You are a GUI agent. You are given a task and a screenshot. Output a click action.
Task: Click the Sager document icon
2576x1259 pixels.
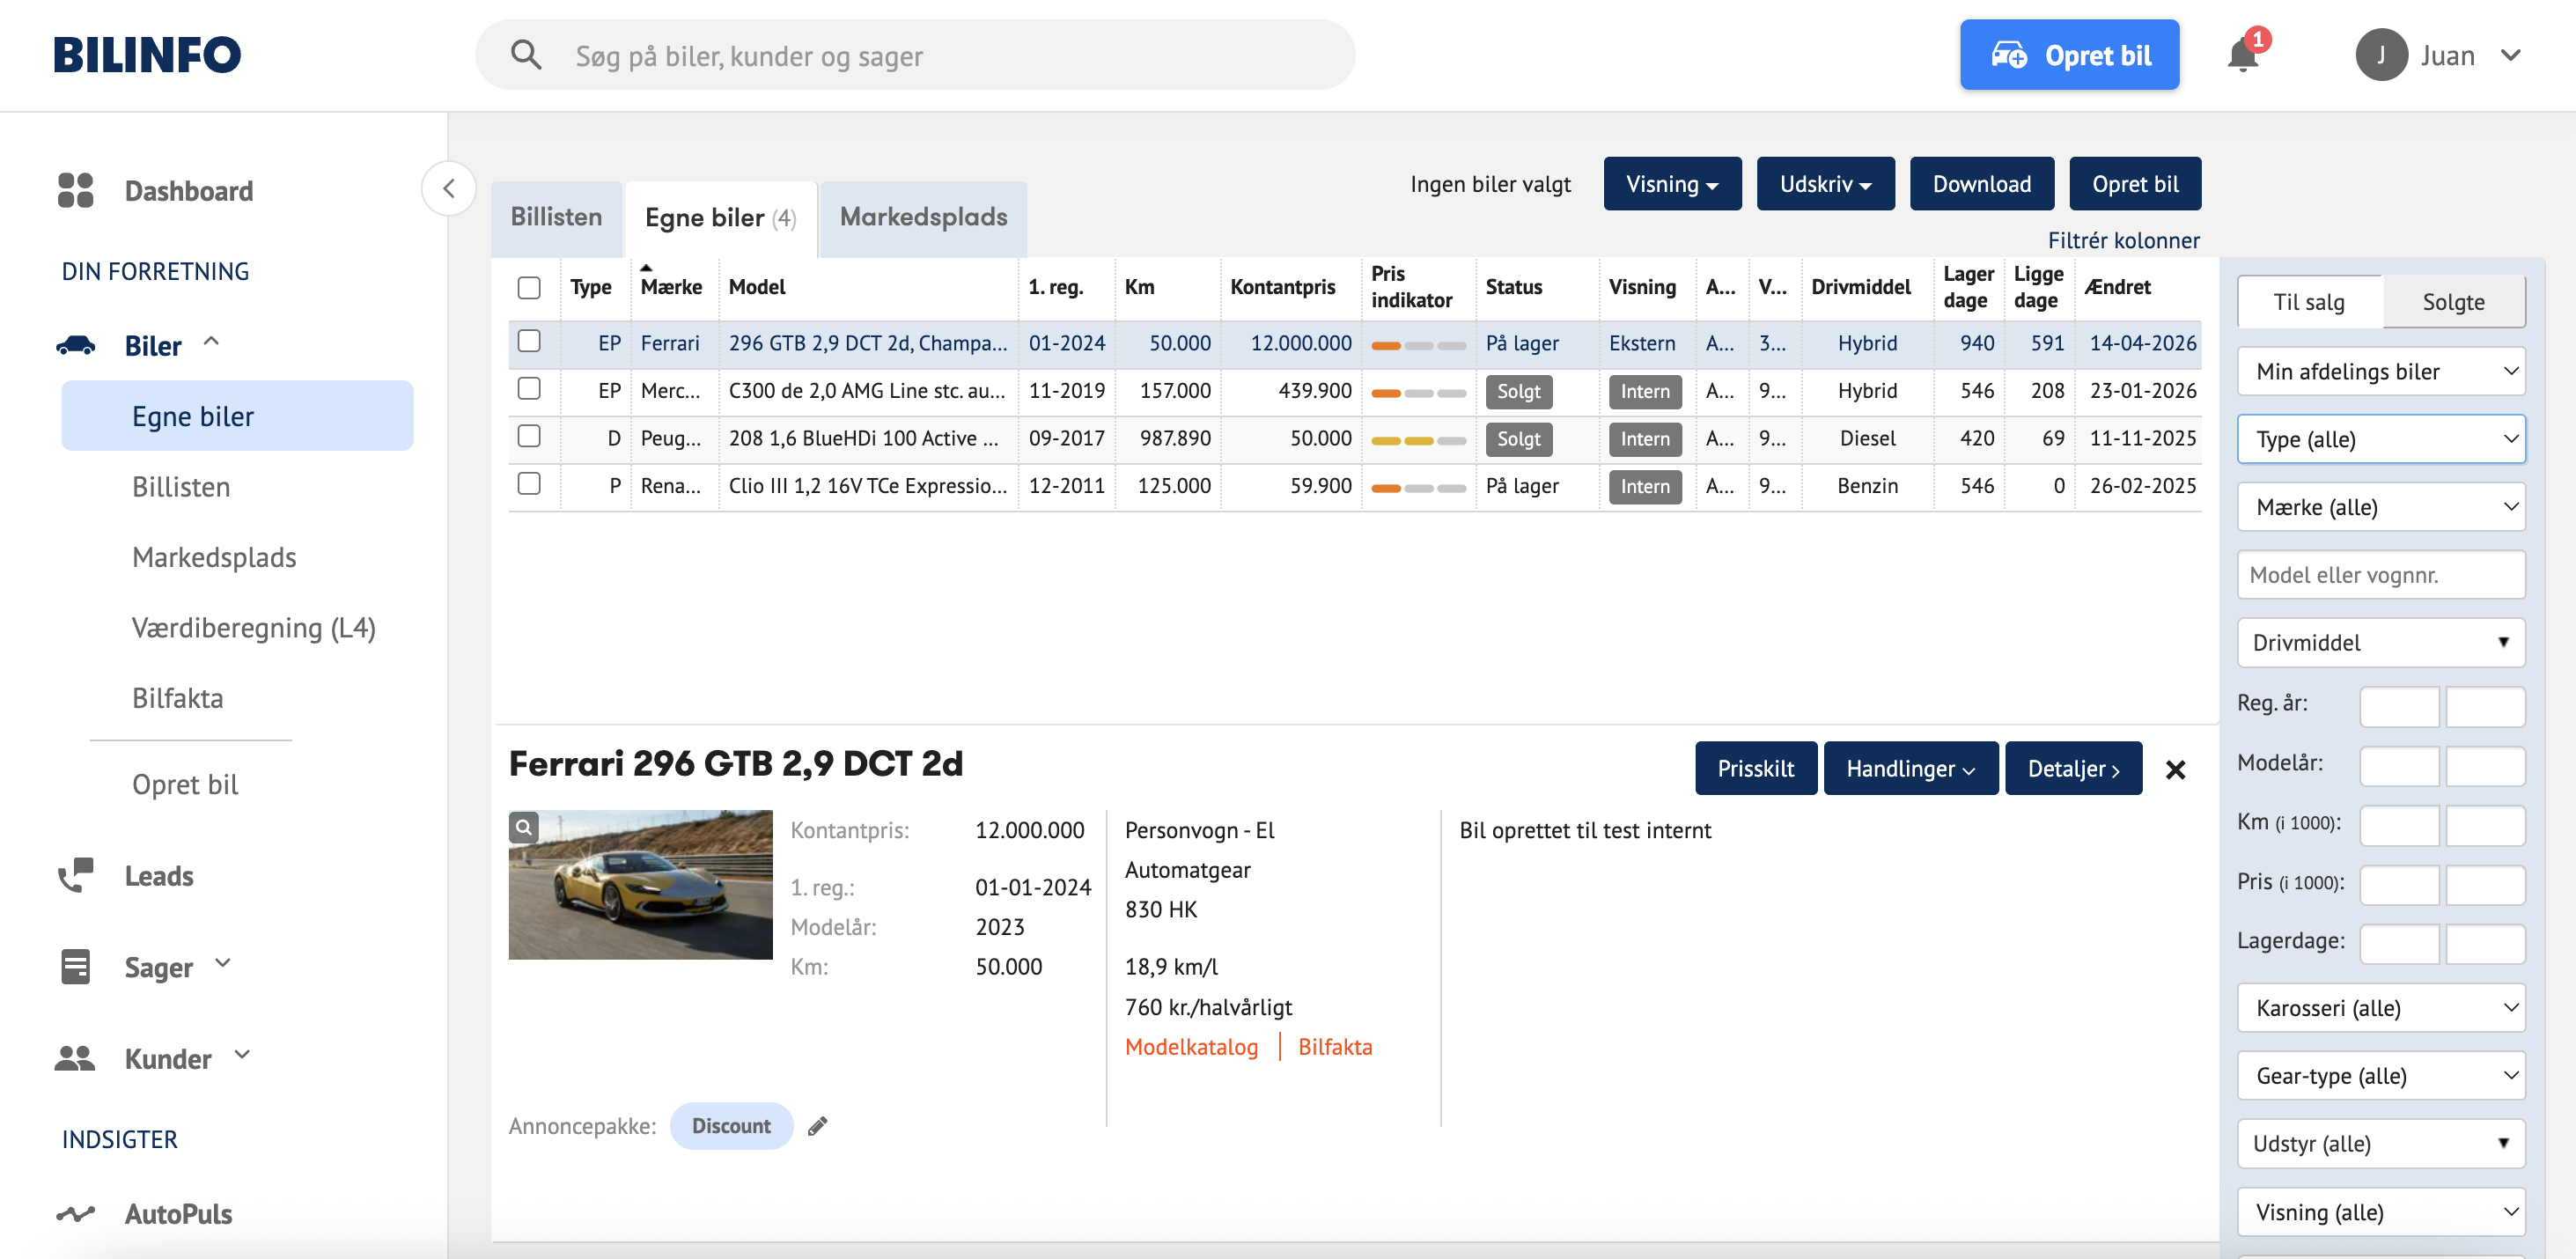tap(75, 967)
